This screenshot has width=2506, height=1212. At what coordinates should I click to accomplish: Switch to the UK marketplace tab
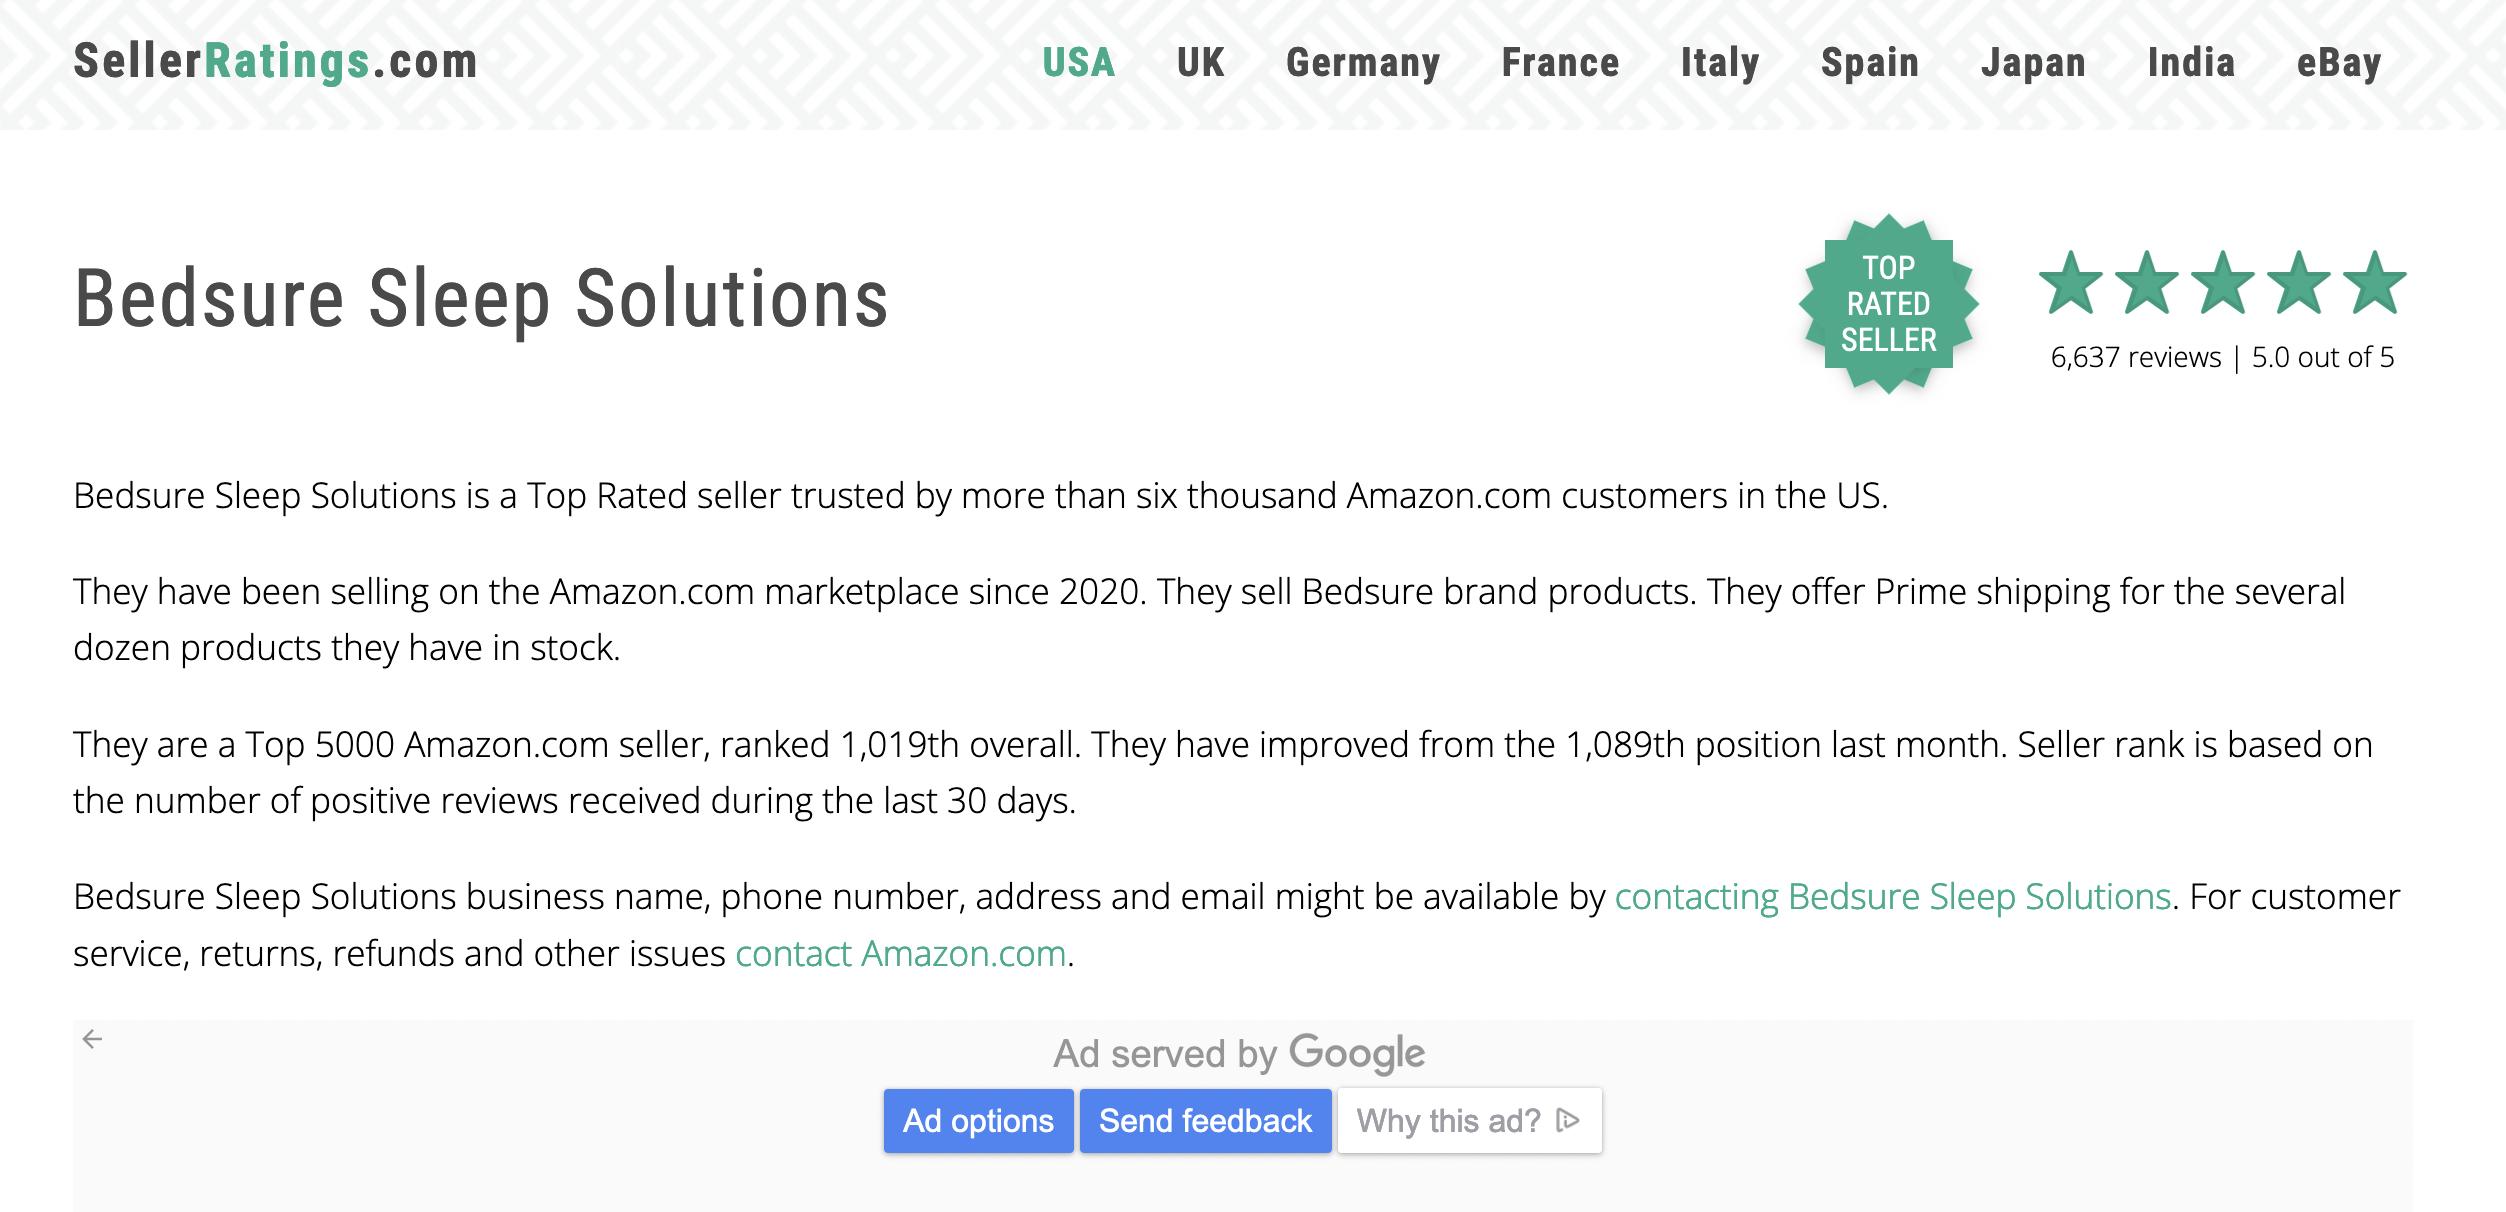[x=1200, y=63]
